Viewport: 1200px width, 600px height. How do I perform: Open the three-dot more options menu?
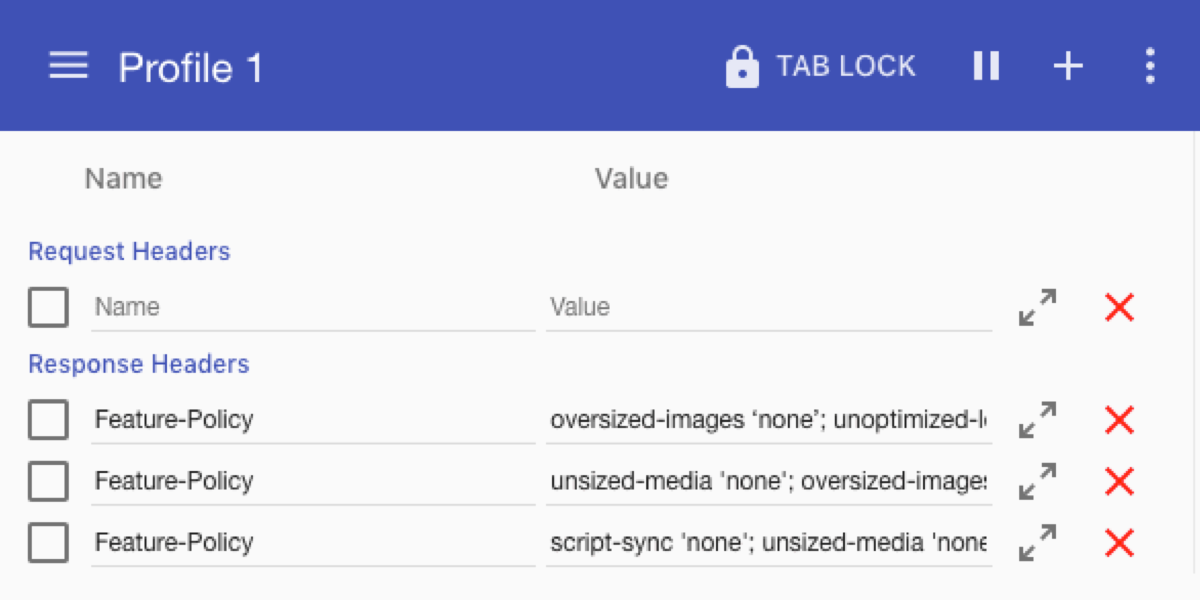coord(1150,67)
